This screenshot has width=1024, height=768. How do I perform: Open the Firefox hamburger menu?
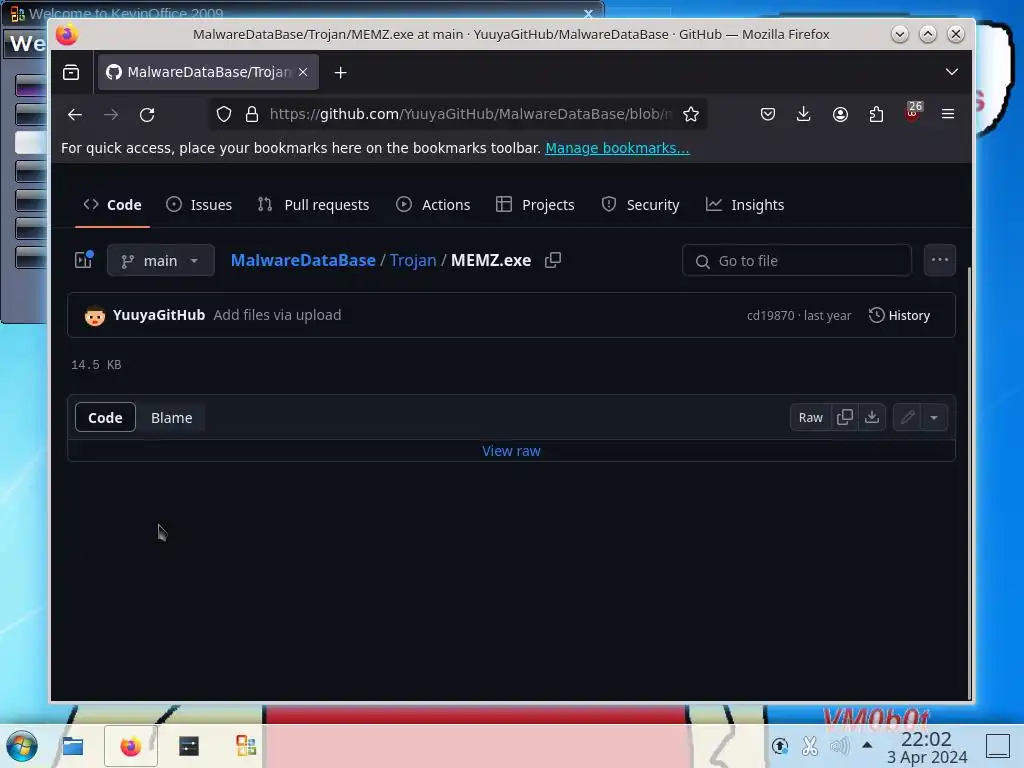coord(948,114)
